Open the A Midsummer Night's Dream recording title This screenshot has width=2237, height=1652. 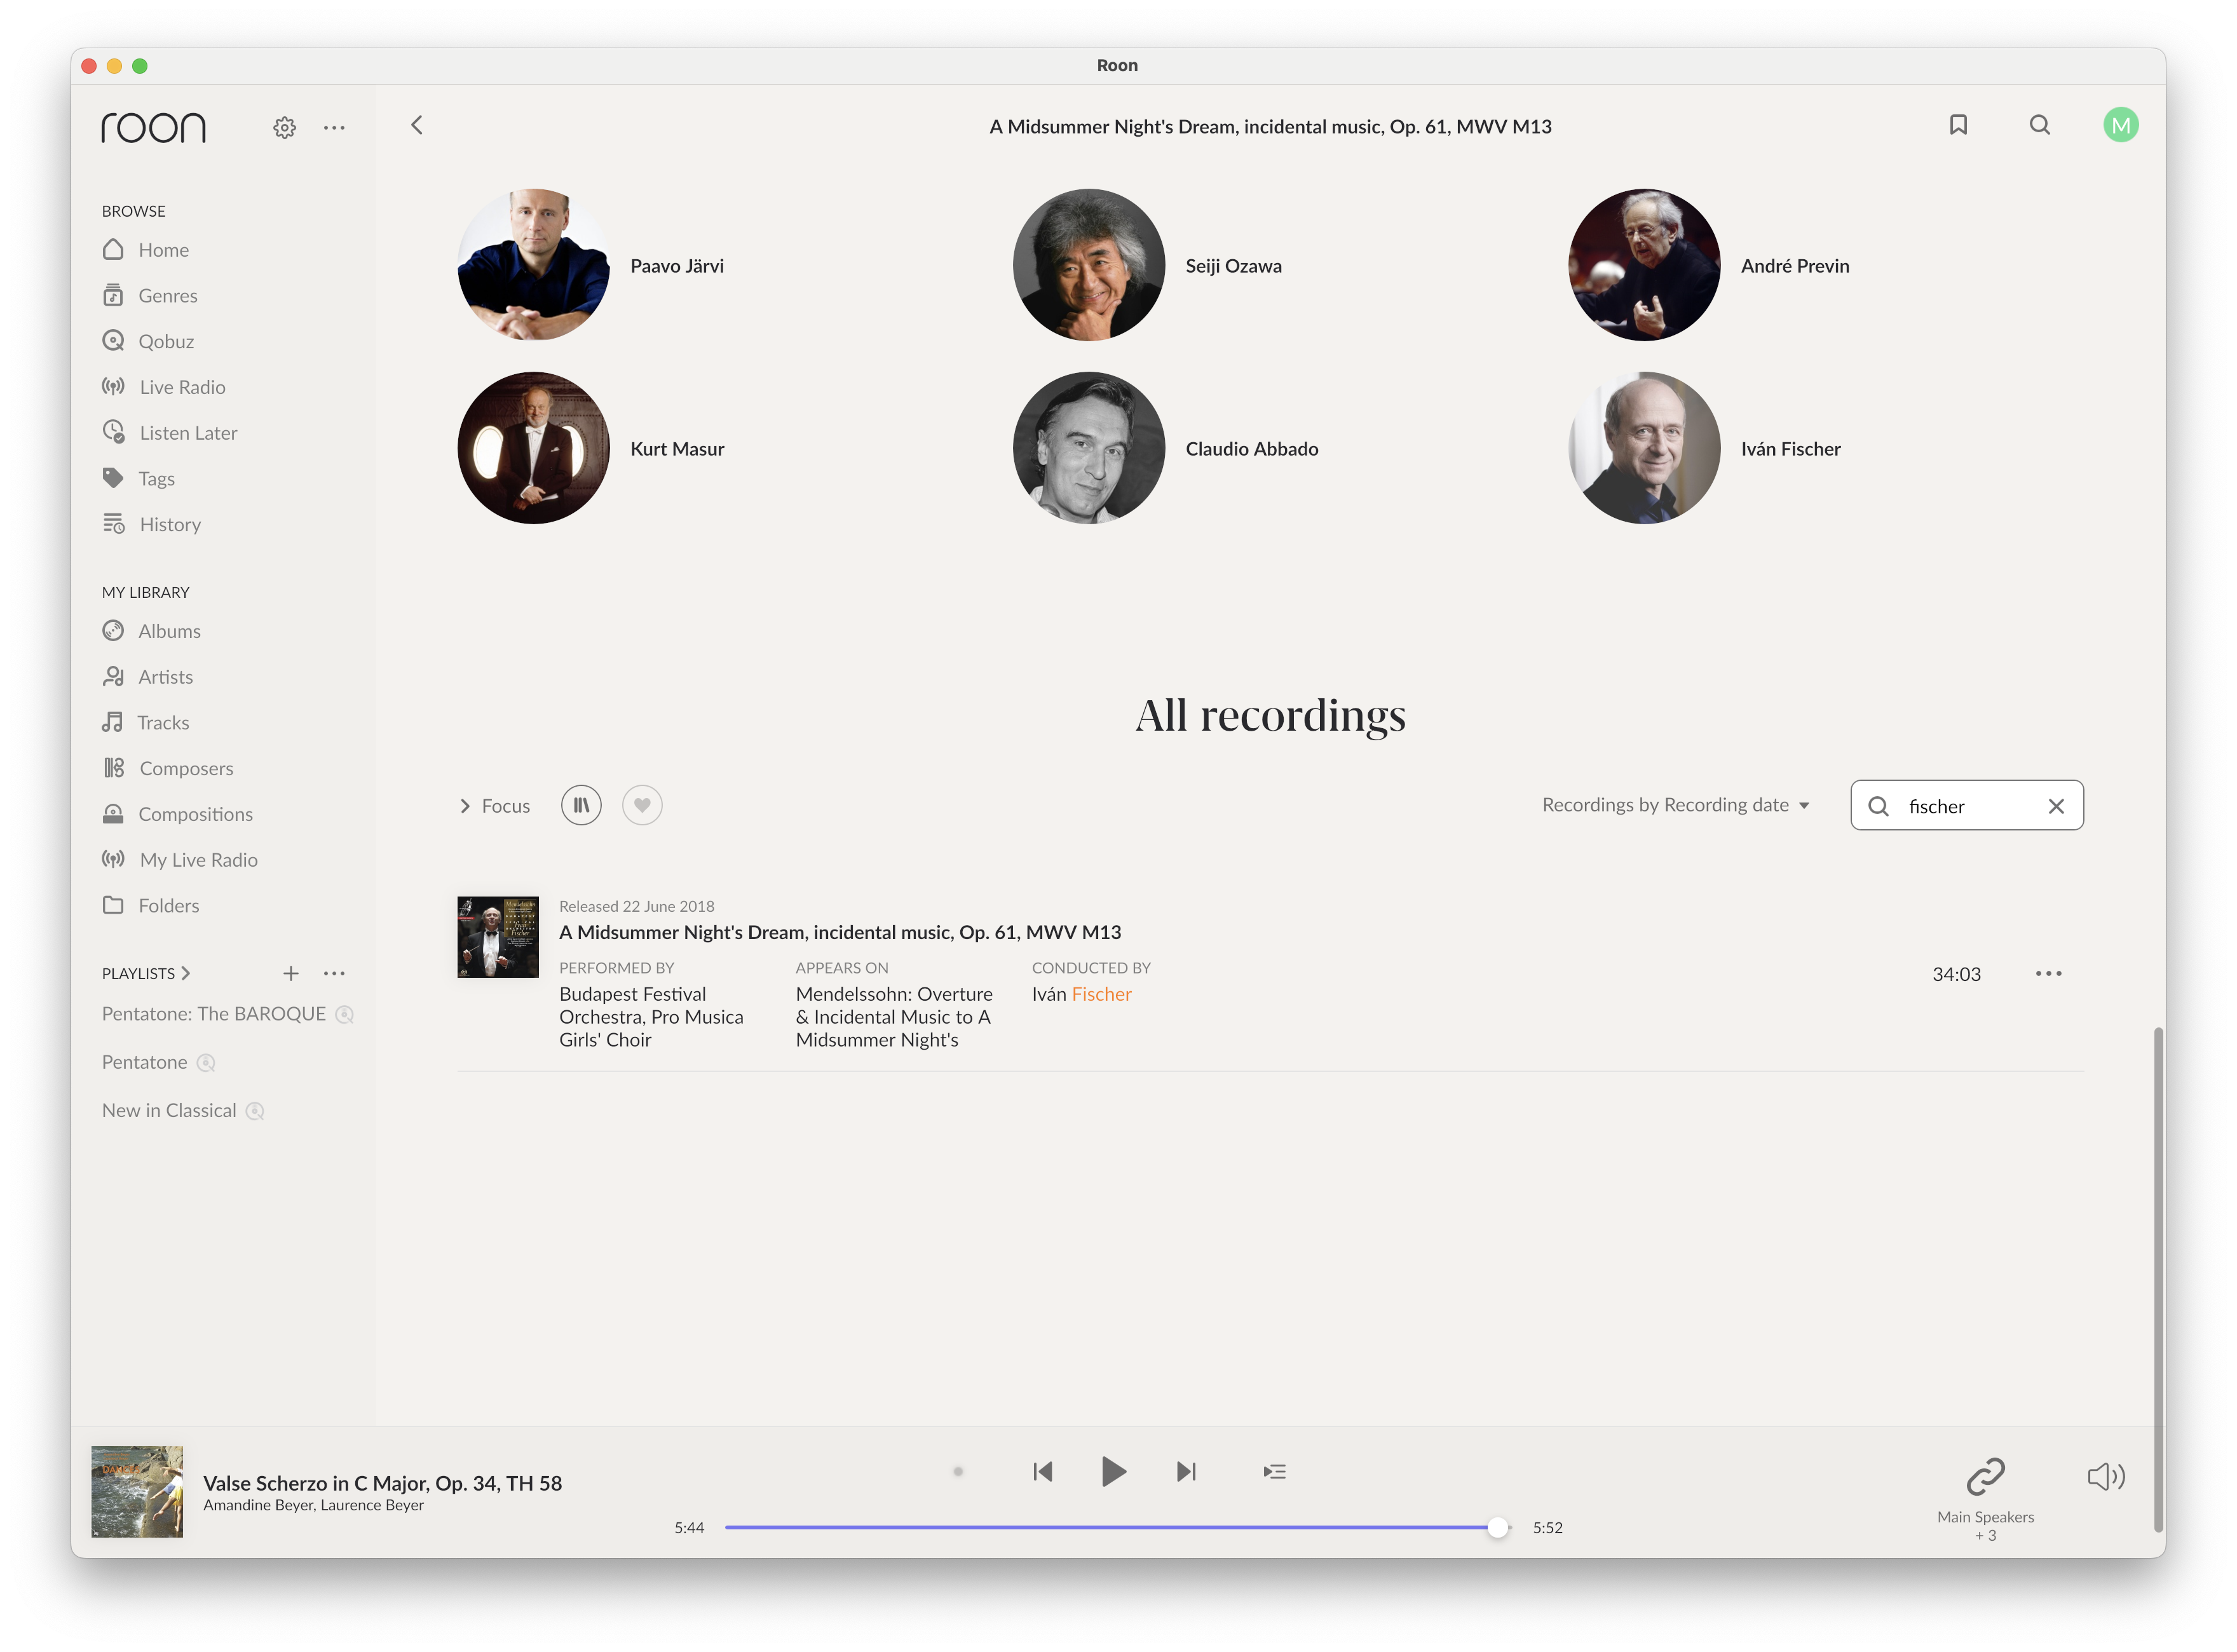(840, 932)
